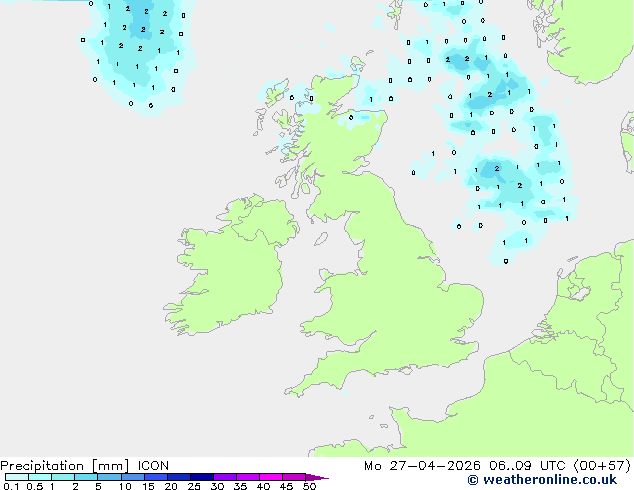This screenshot has height=490, width=634.
Task: Click the date '27-04-2026' text
Action: 435,466
